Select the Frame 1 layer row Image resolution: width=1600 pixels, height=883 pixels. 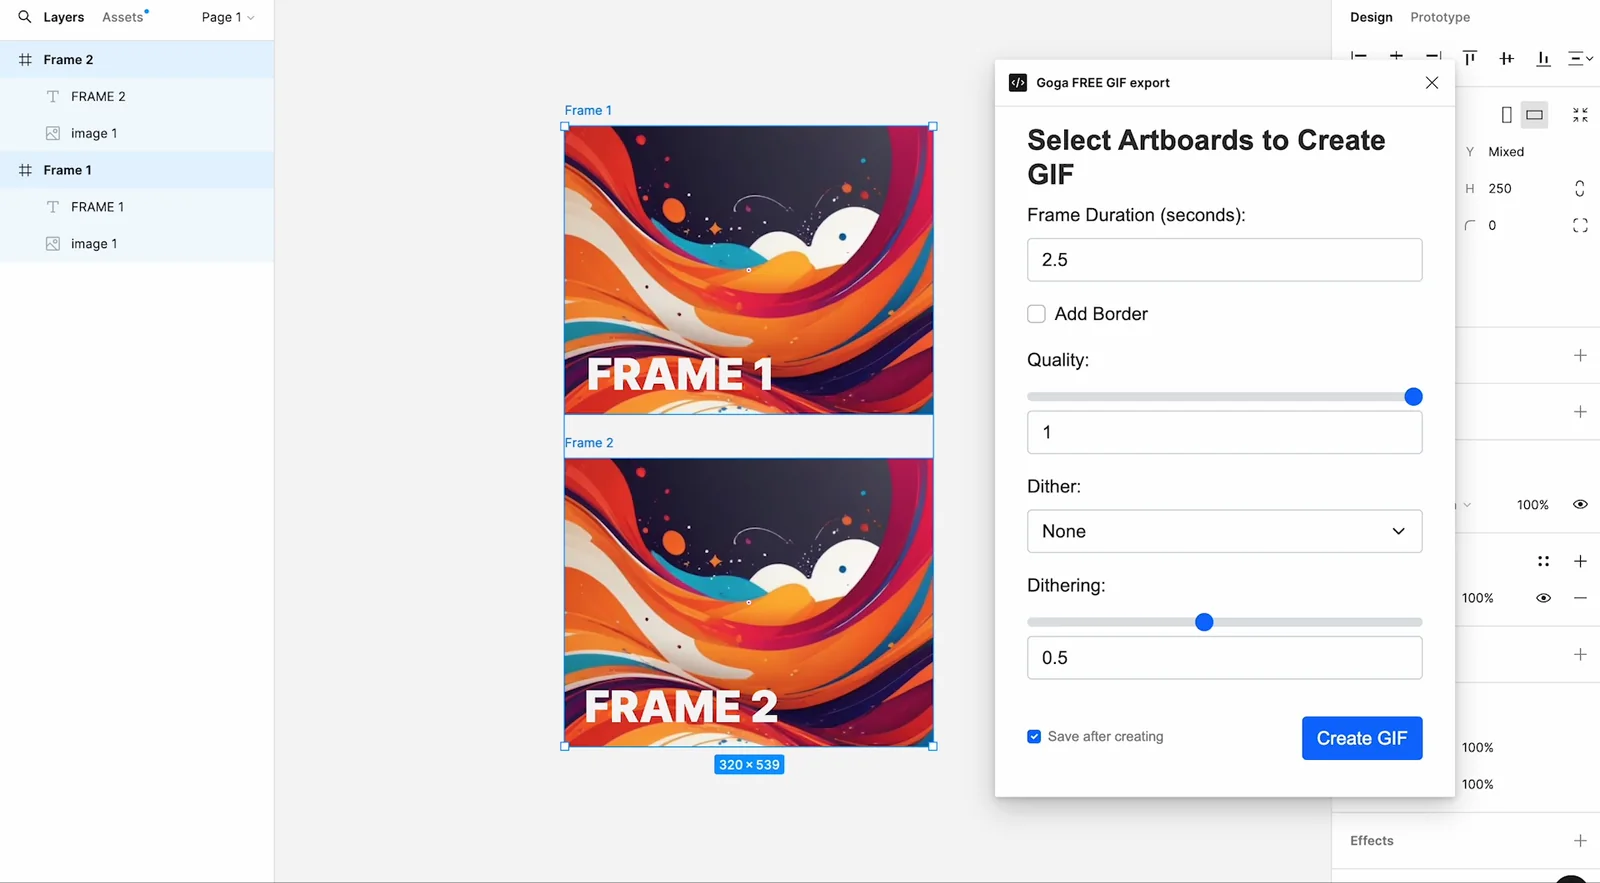(137, 170)
